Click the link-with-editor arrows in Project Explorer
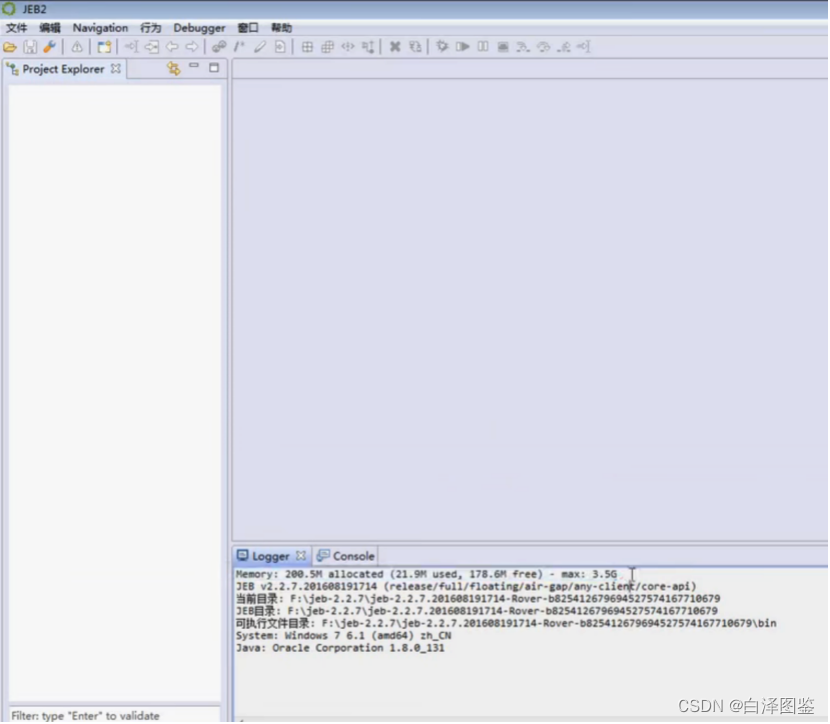Screen dimensions: 830x724 [x=174, y=68]
